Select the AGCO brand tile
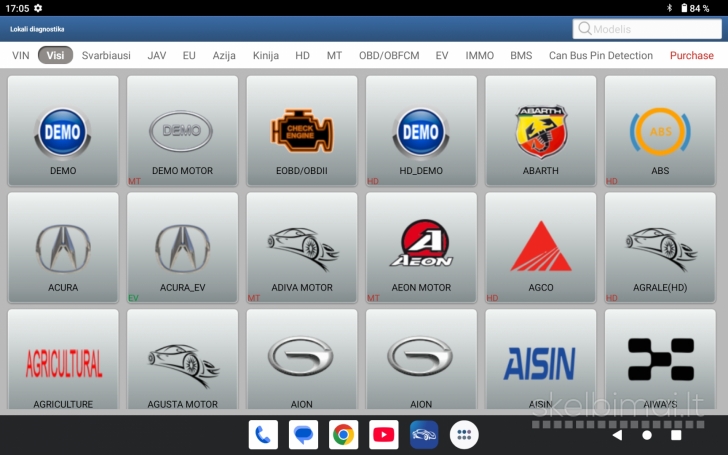 click(541, 249)
